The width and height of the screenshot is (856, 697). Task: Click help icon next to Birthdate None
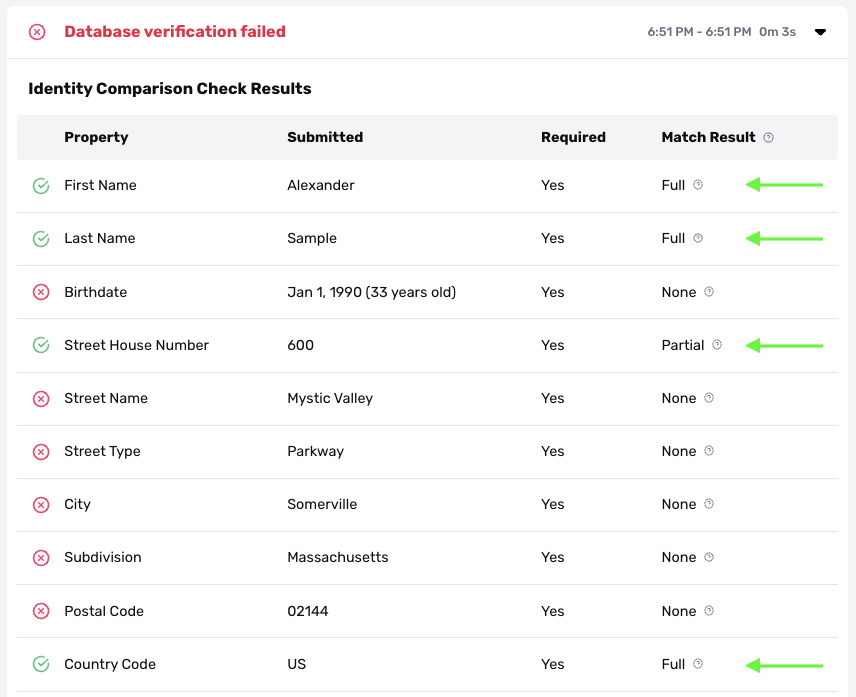click(709, 292)
